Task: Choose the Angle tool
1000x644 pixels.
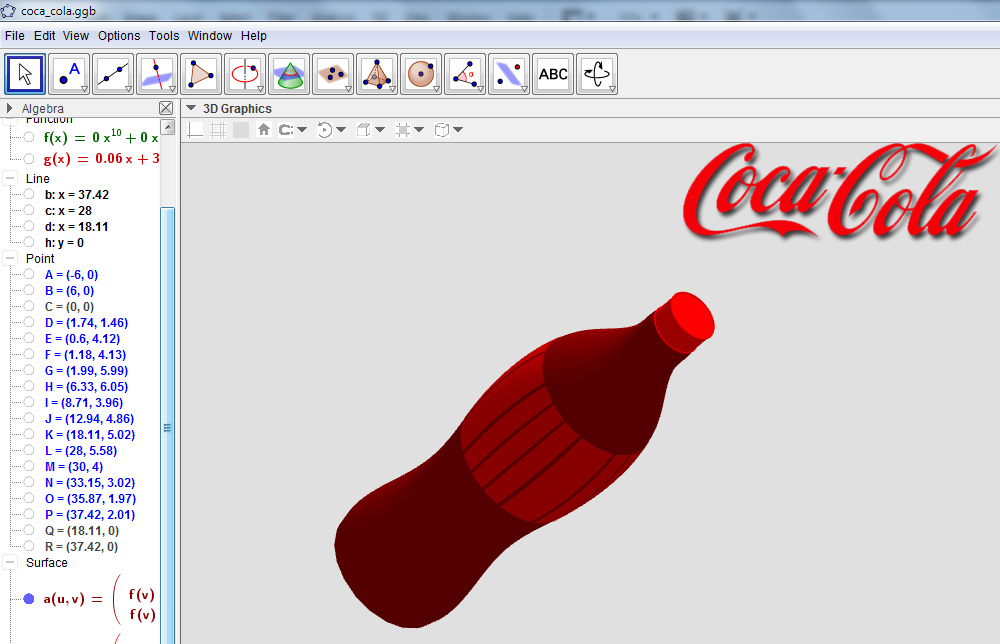Action: click(465, 74)
